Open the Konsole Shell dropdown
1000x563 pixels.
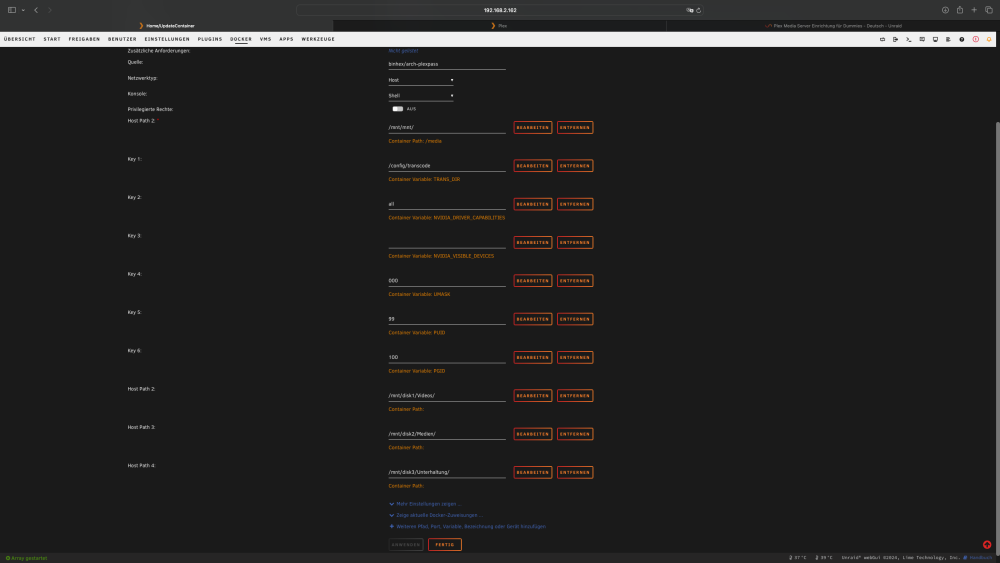421,96
